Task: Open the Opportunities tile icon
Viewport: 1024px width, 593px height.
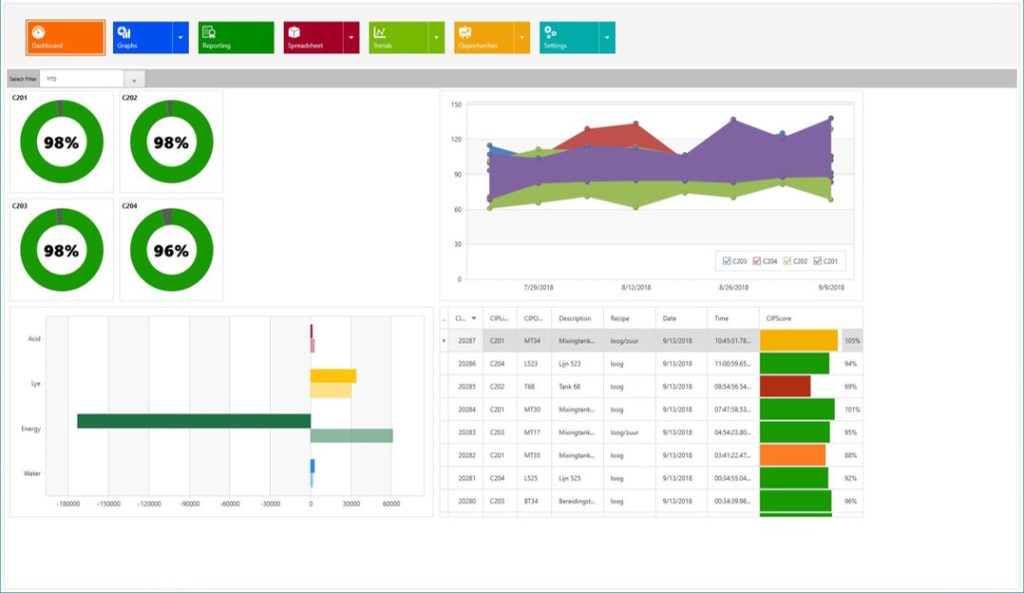Action: (x=465, y=32)
